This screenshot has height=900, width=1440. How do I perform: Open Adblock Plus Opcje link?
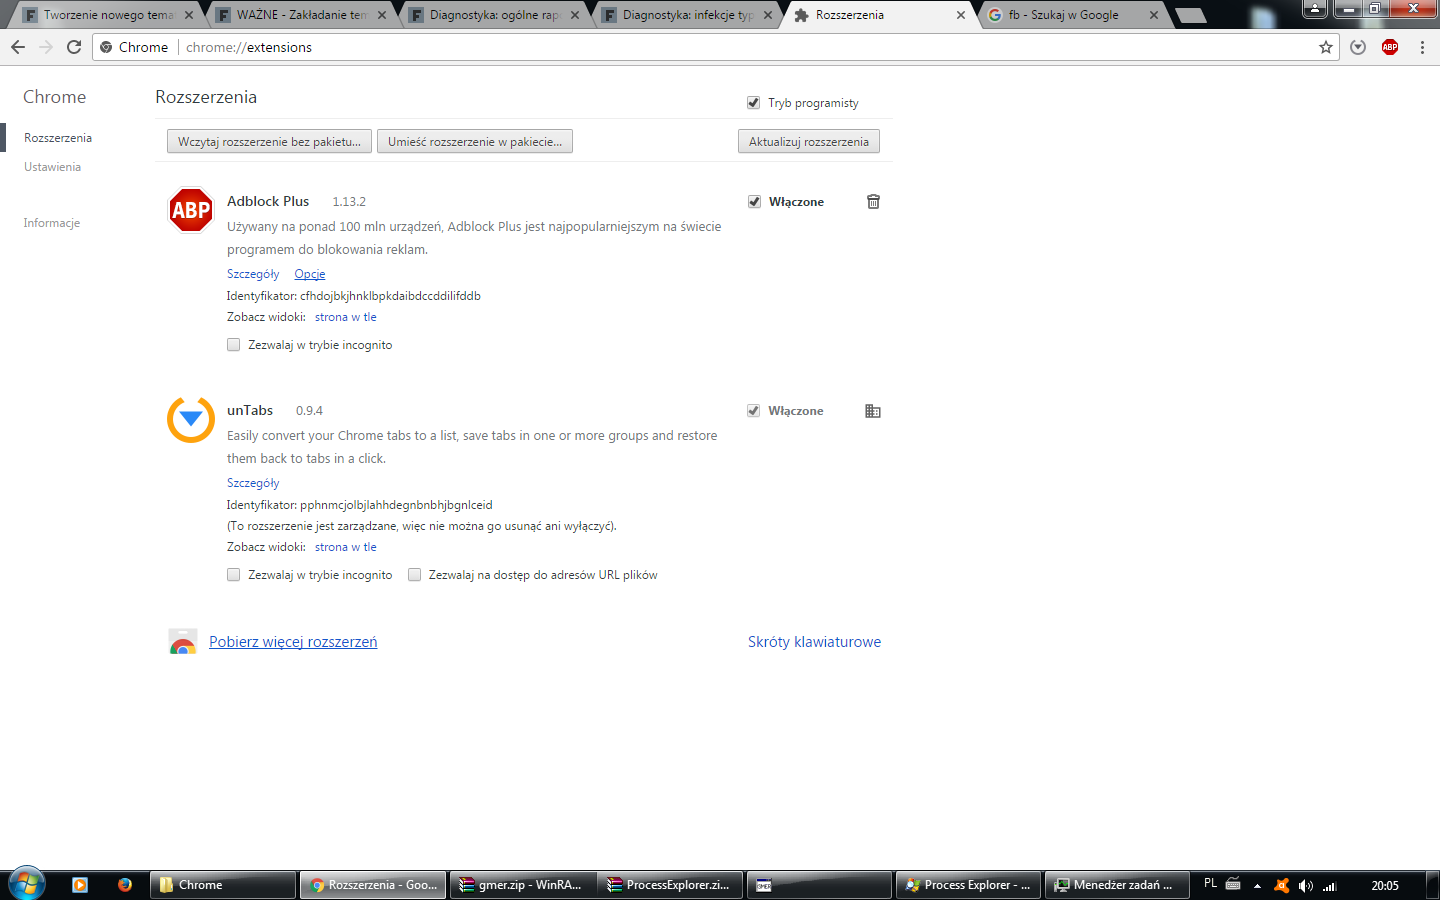point(310,274)
